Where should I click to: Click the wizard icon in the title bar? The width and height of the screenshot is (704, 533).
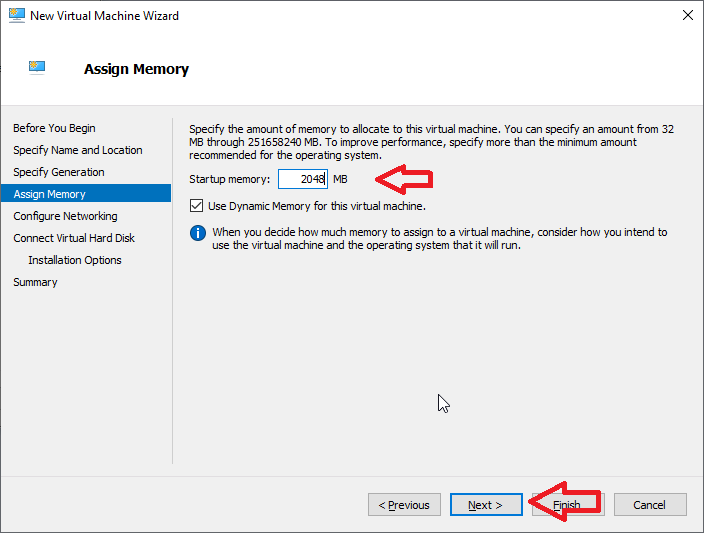15,16
